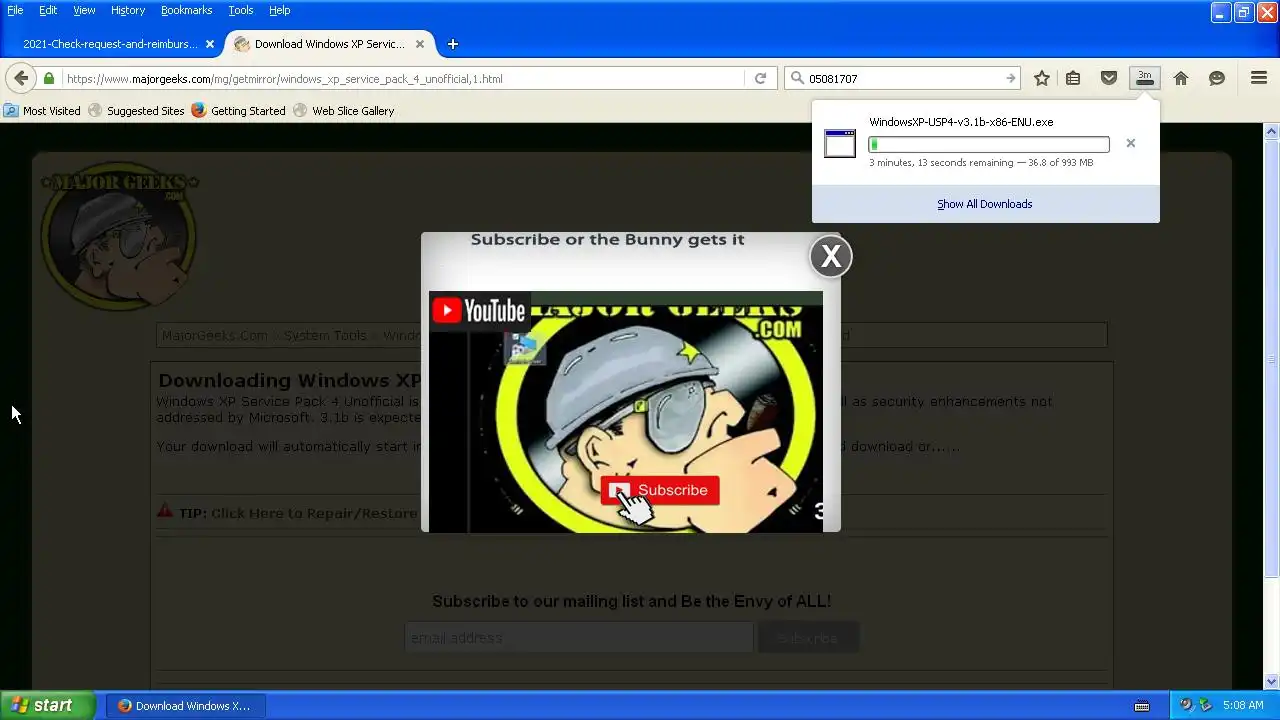Click the email address input field
This screenshot has height=720, width=1280.
[x=579, y=637]
